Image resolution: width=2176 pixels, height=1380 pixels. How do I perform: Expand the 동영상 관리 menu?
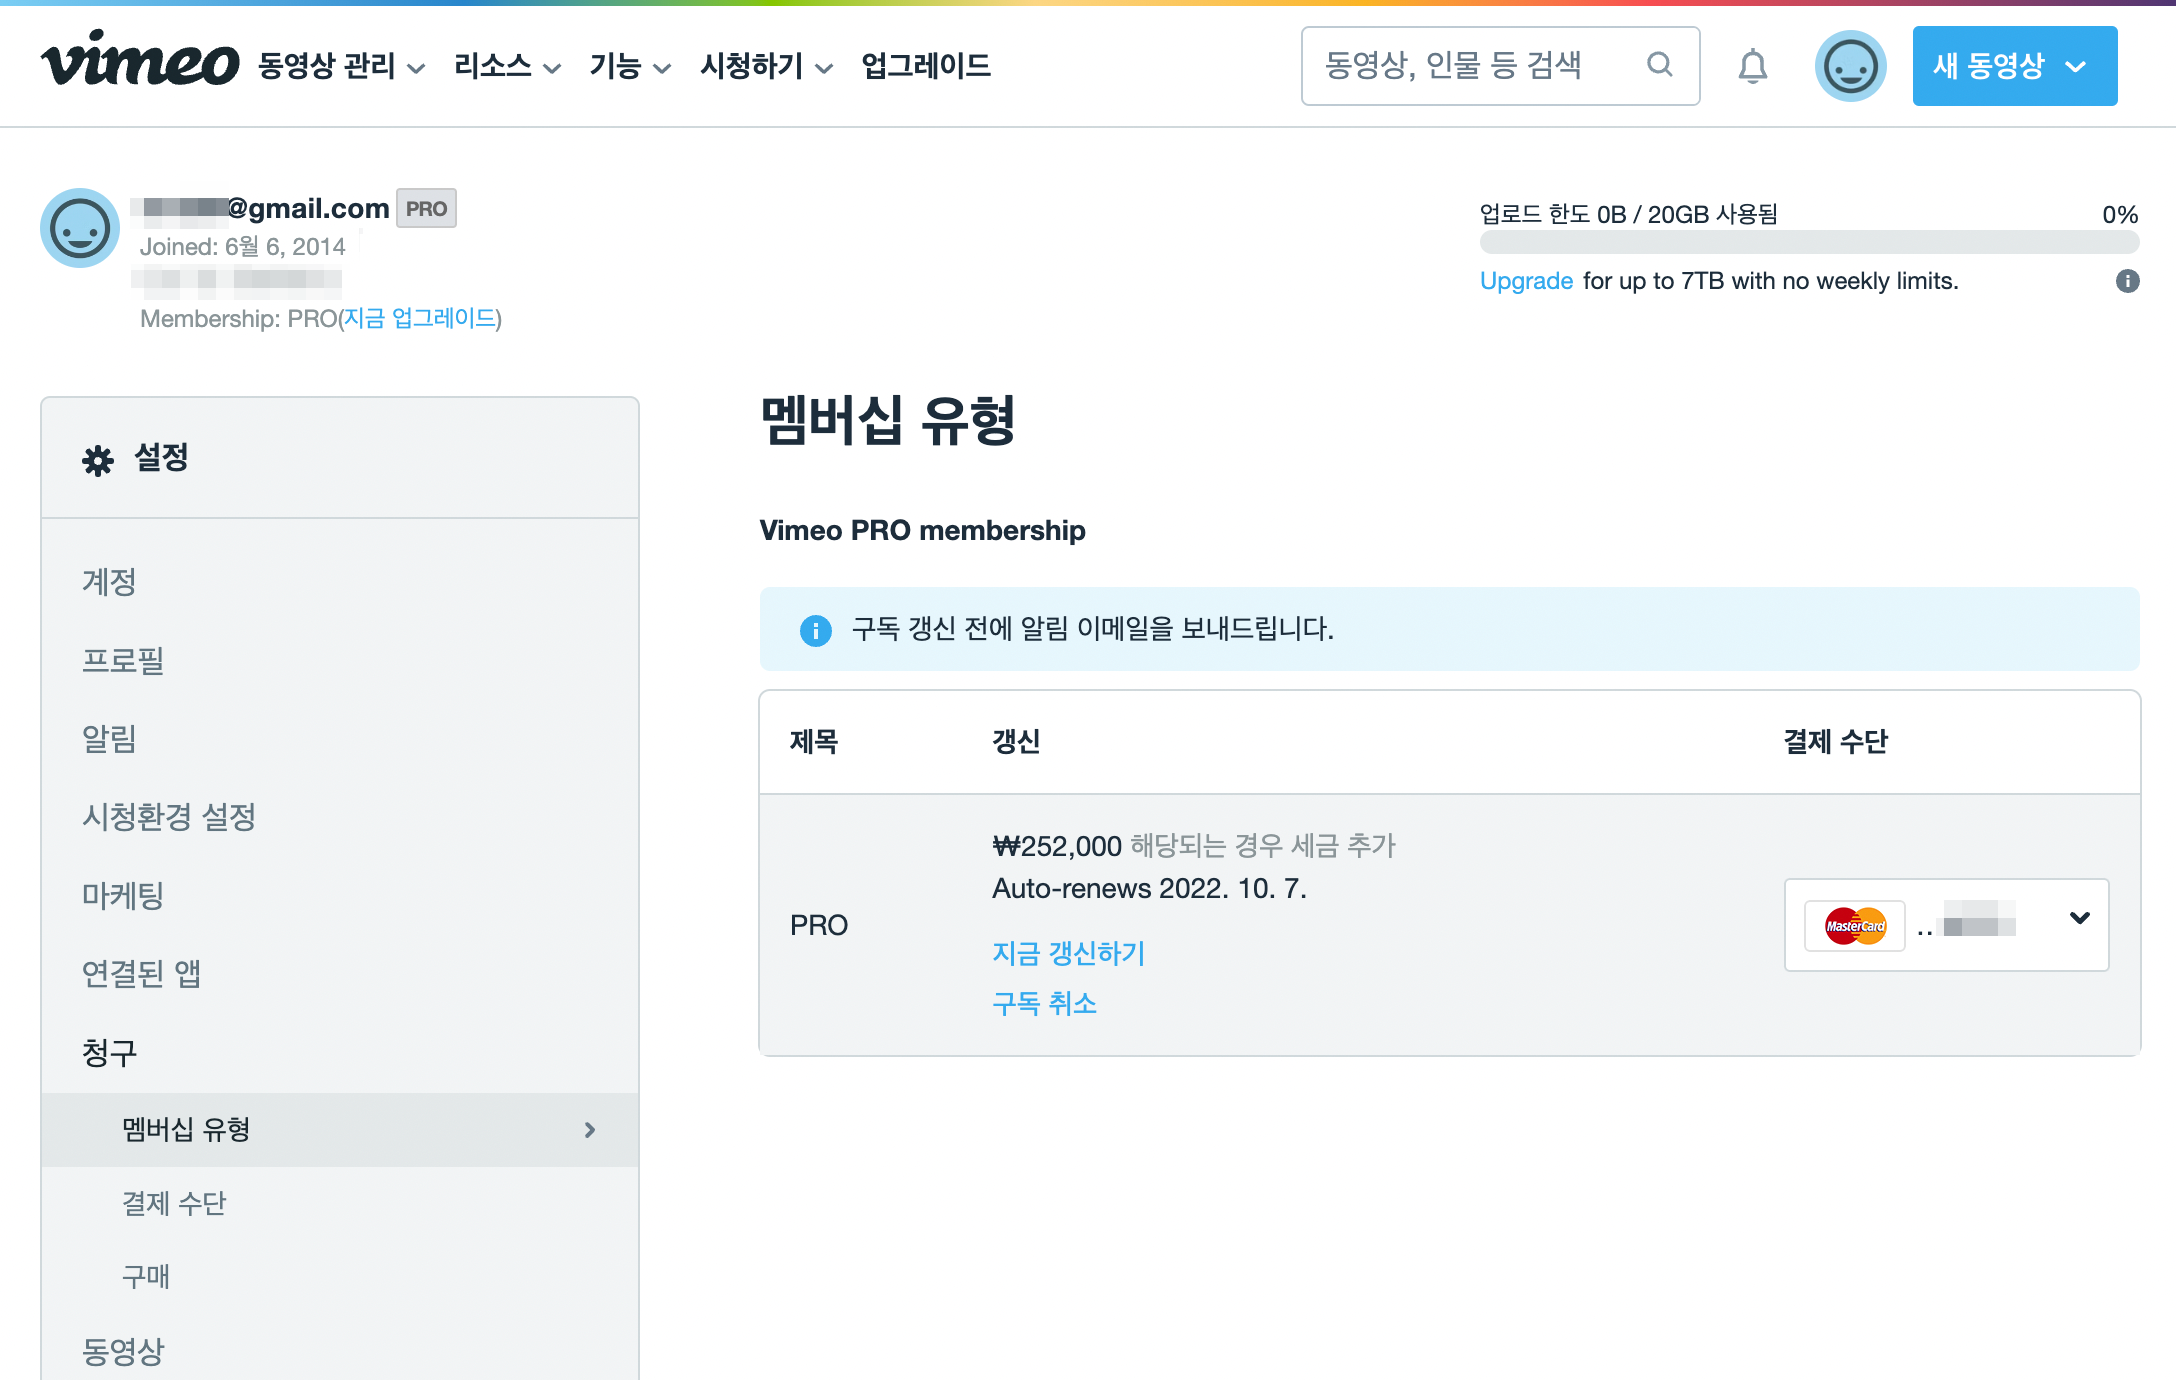pos(341,66)
